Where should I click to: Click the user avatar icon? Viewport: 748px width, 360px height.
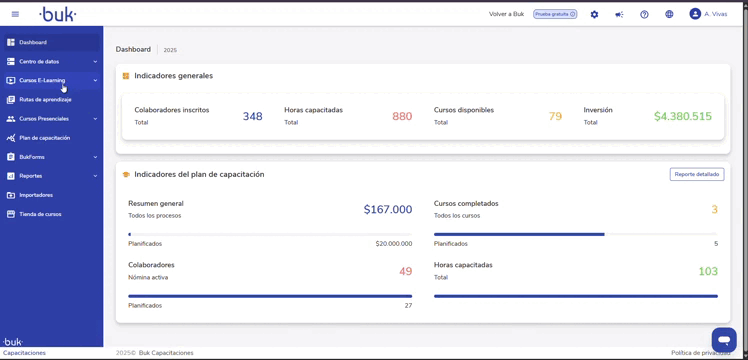(695, 14)
